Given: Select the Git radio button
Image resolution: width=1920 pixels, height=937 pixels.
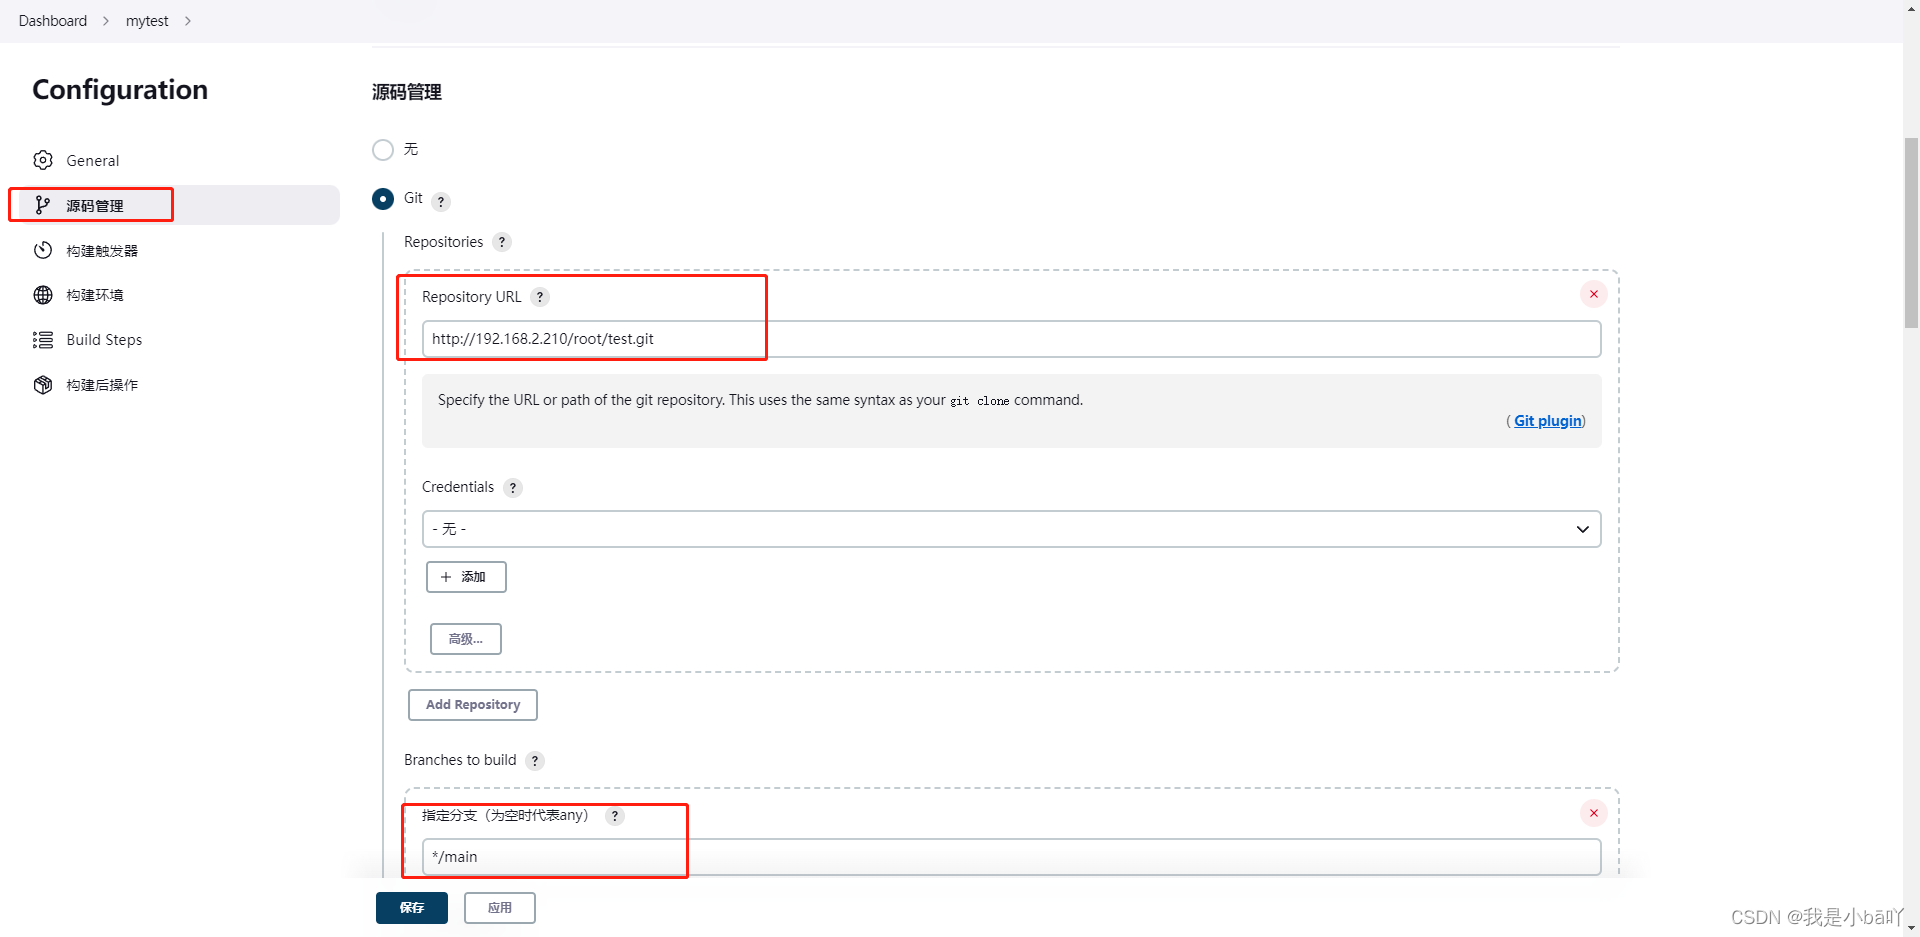Looking at the screenshot, I should [383, 199].
